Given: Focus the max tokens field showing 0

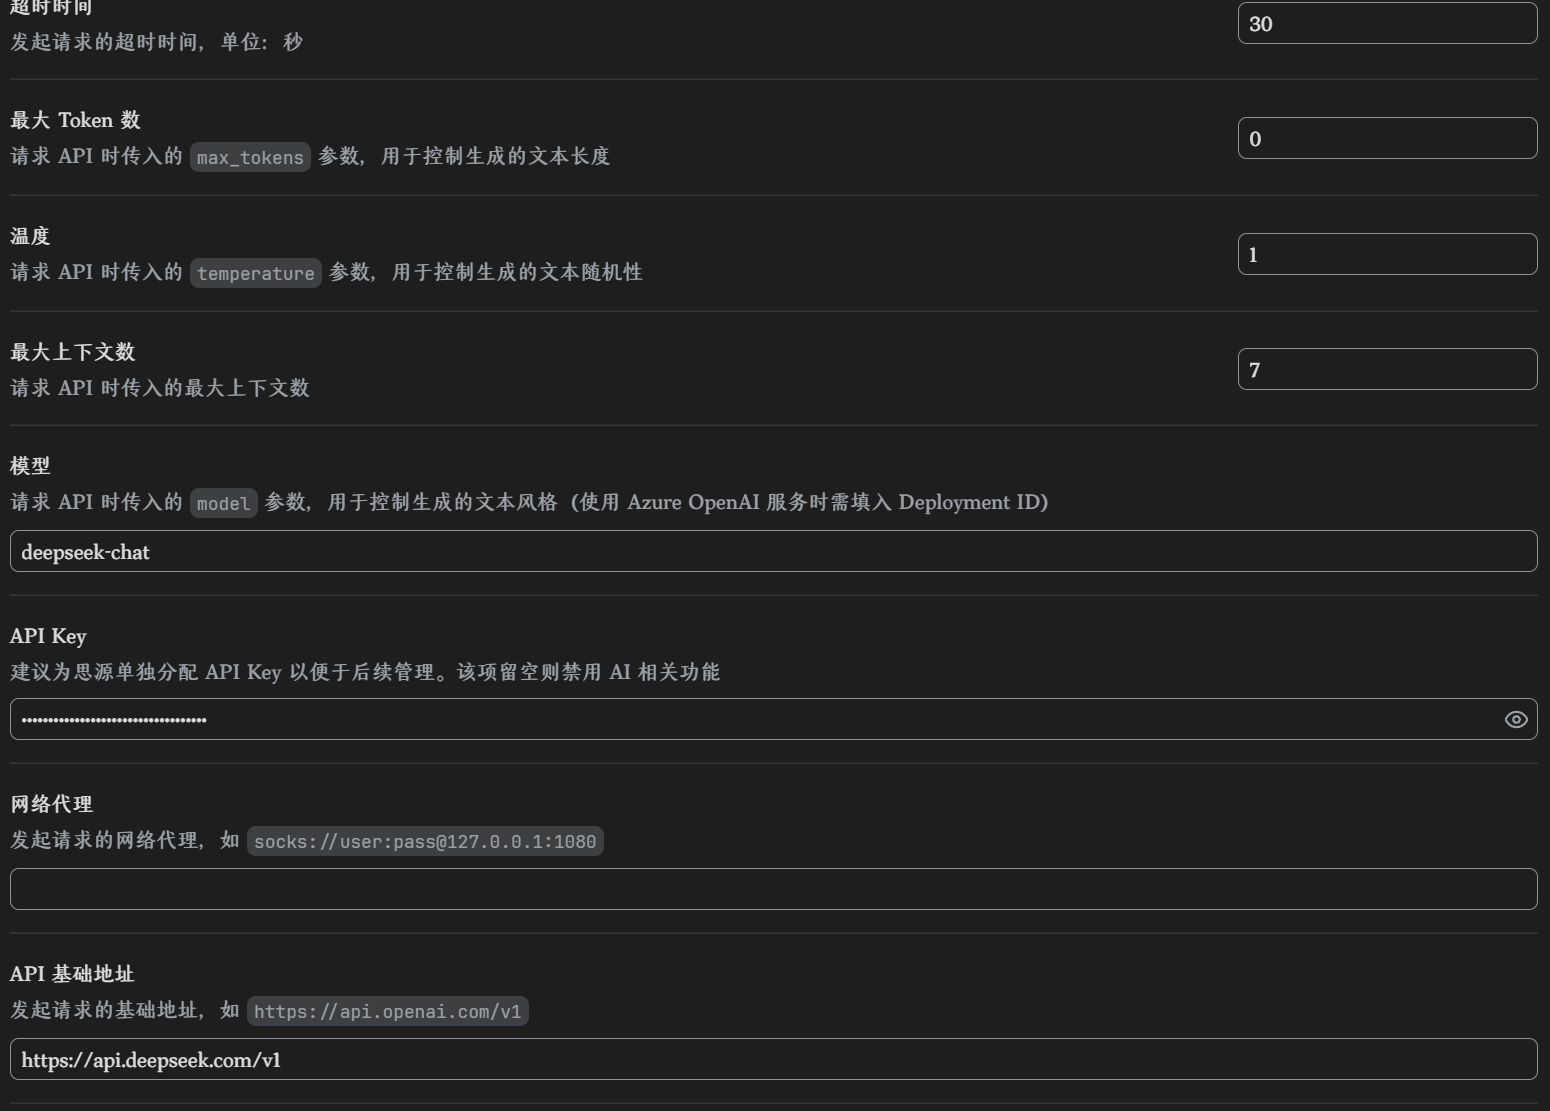Looking at the screenshot, I should click(1387, 138).
